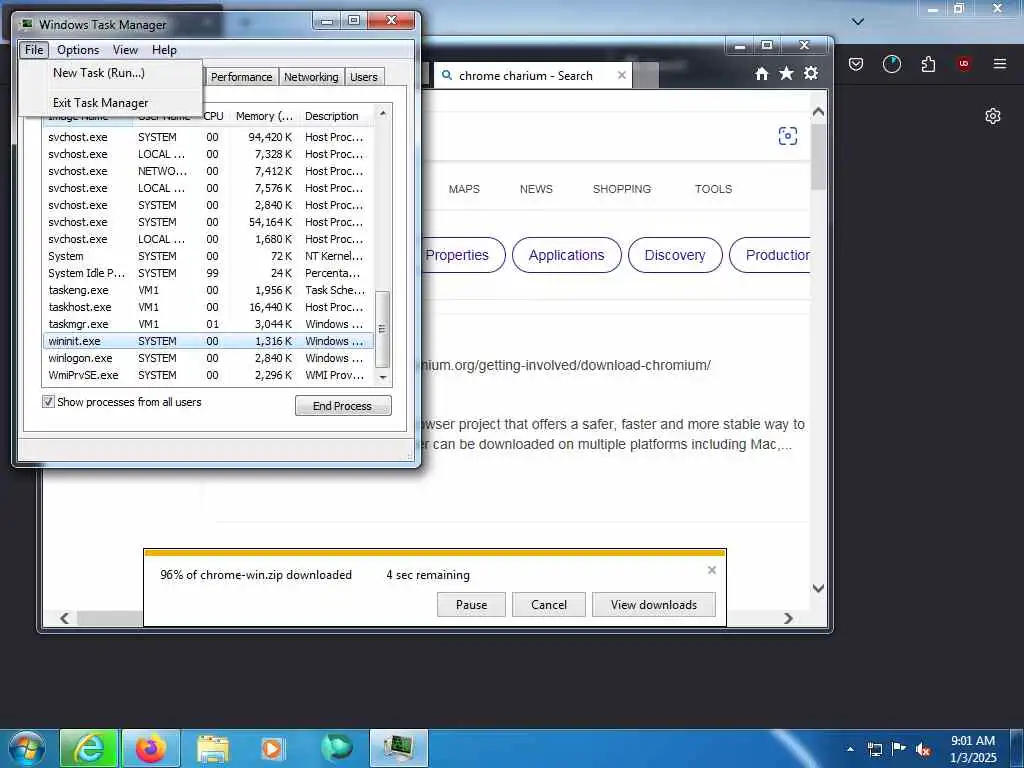Image resolution: width=1024 pixels, height=768 pixels.
Task: Open IE tools gear icon
Action: [811, 73]
